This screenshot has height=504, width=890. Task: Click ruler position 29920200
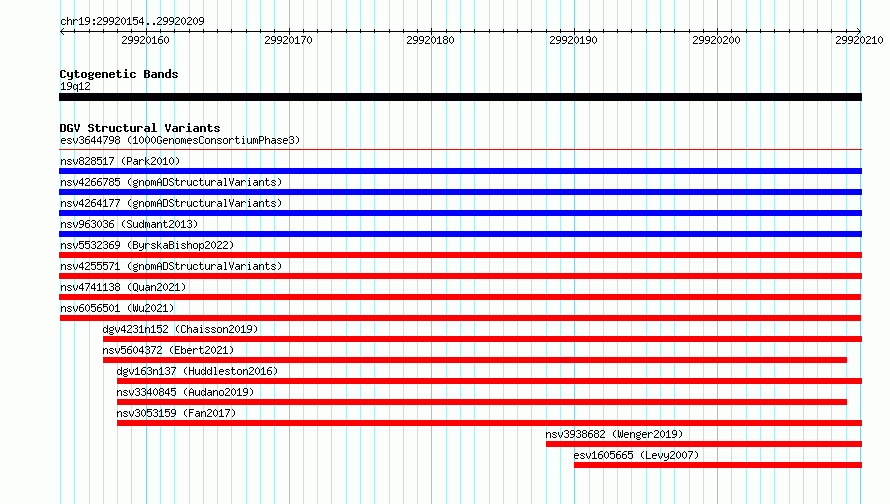[716, 40]
